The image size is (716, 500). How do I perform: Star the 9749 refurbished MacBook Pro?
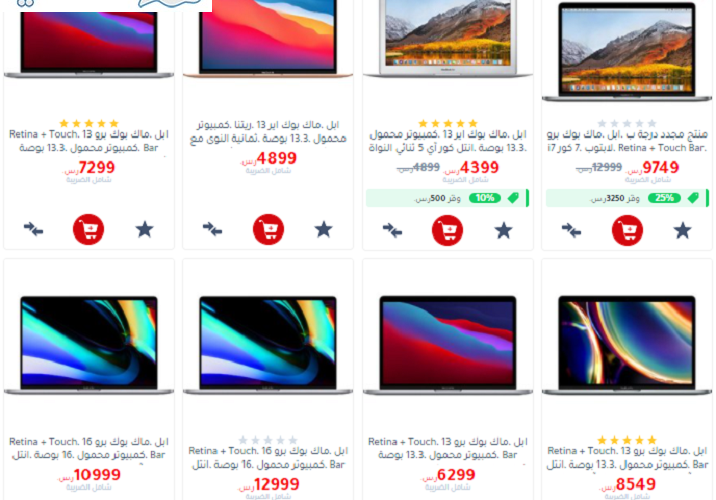[683, 231]
